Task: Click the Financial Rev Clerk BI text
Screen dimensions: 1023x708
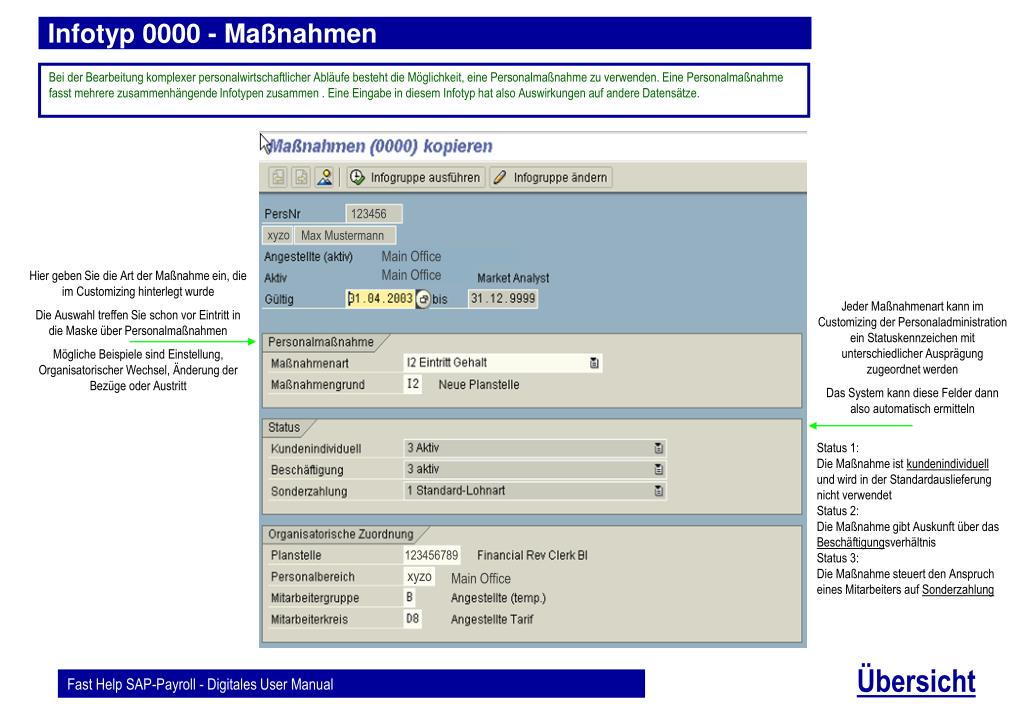Action: pos(532,555)
